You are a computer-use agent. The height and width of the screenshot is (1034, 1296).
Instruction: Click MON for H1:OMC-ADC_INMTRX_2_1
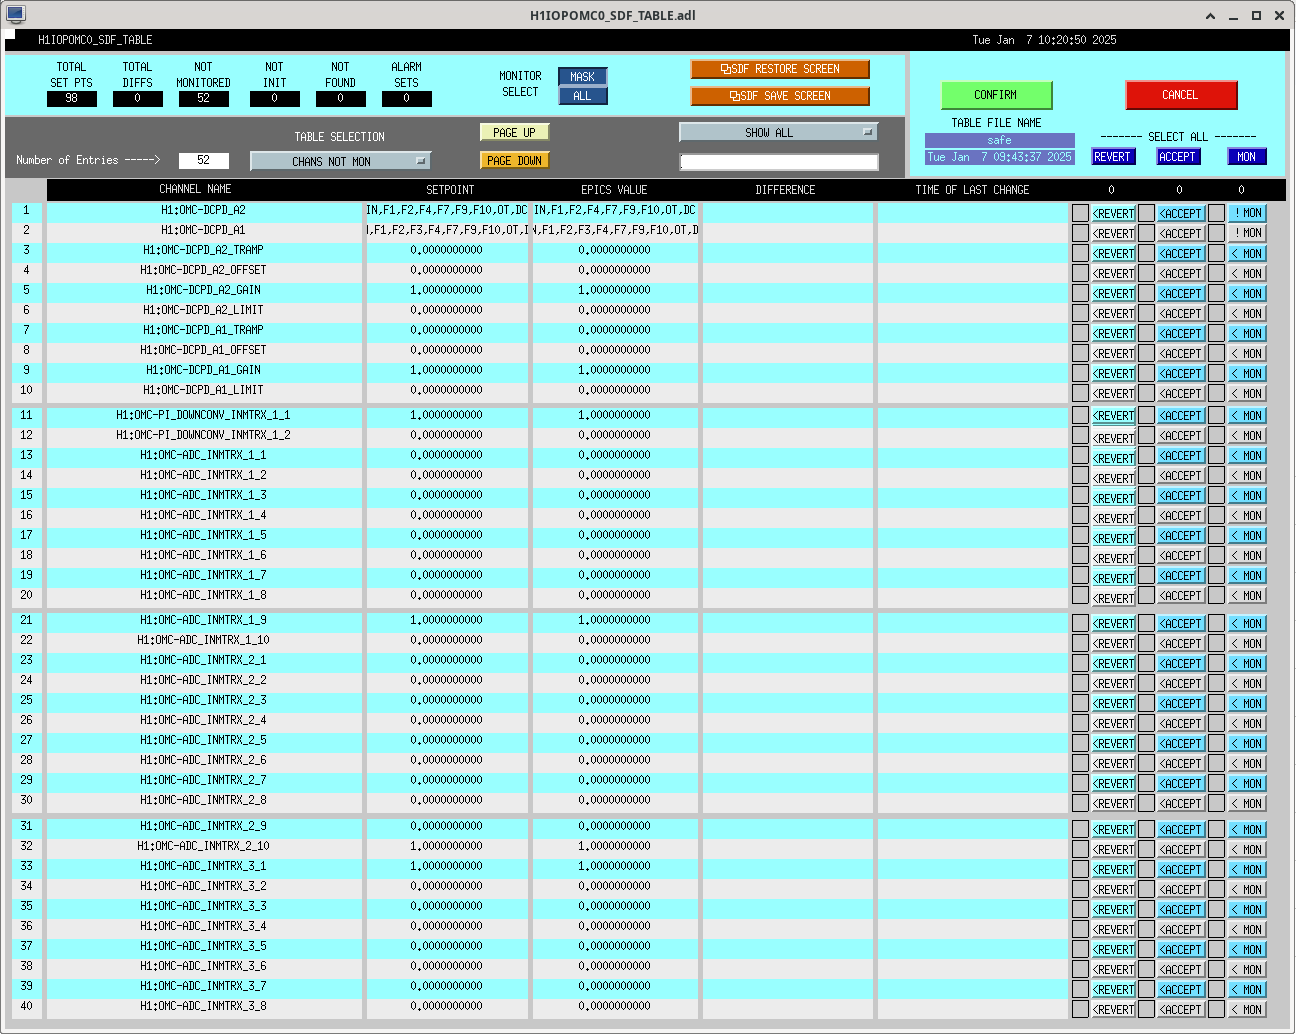[x=1247, y=663]
